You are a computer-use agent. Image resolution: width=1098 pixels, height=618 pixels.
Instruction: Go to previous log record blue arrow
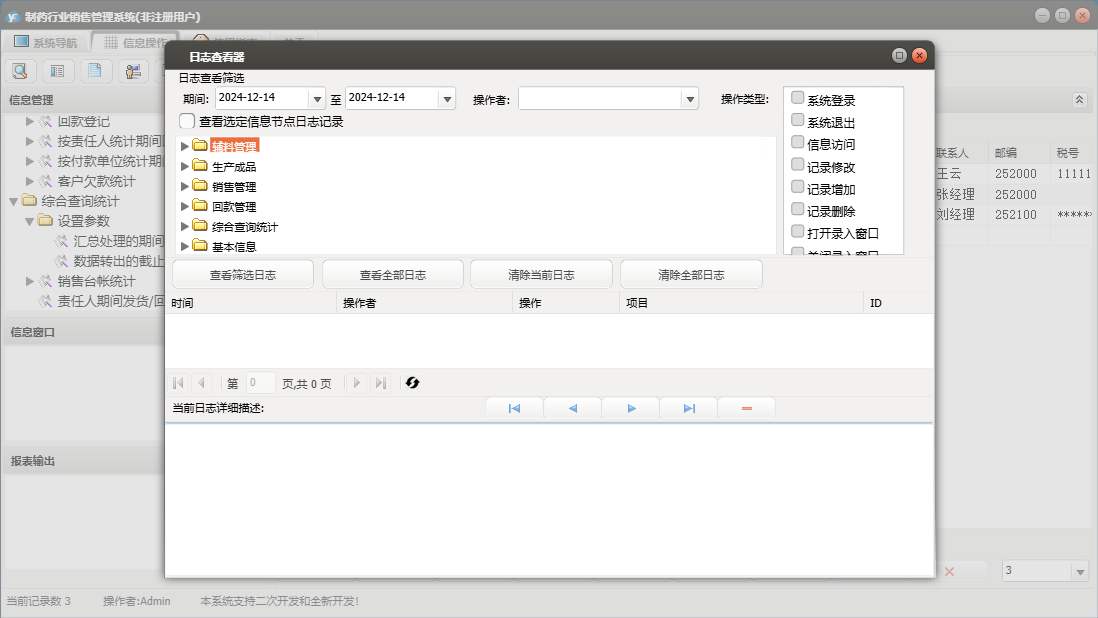click(x=572, y=409)
